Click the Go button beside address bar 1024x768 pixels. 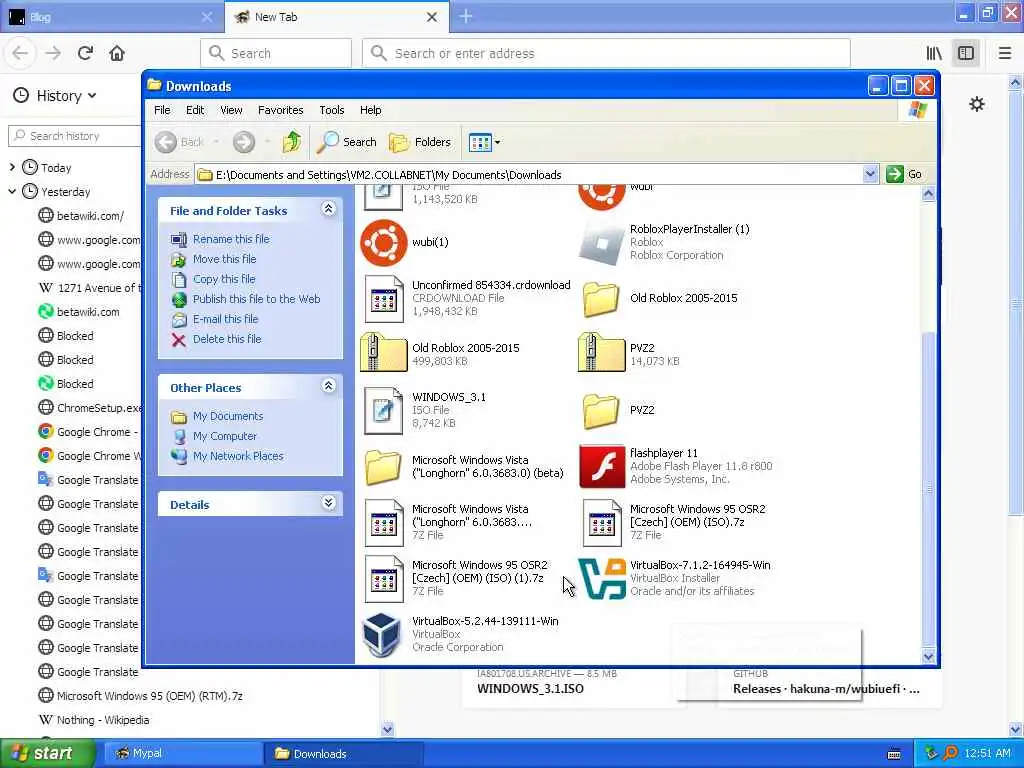[x=904, y=174]
